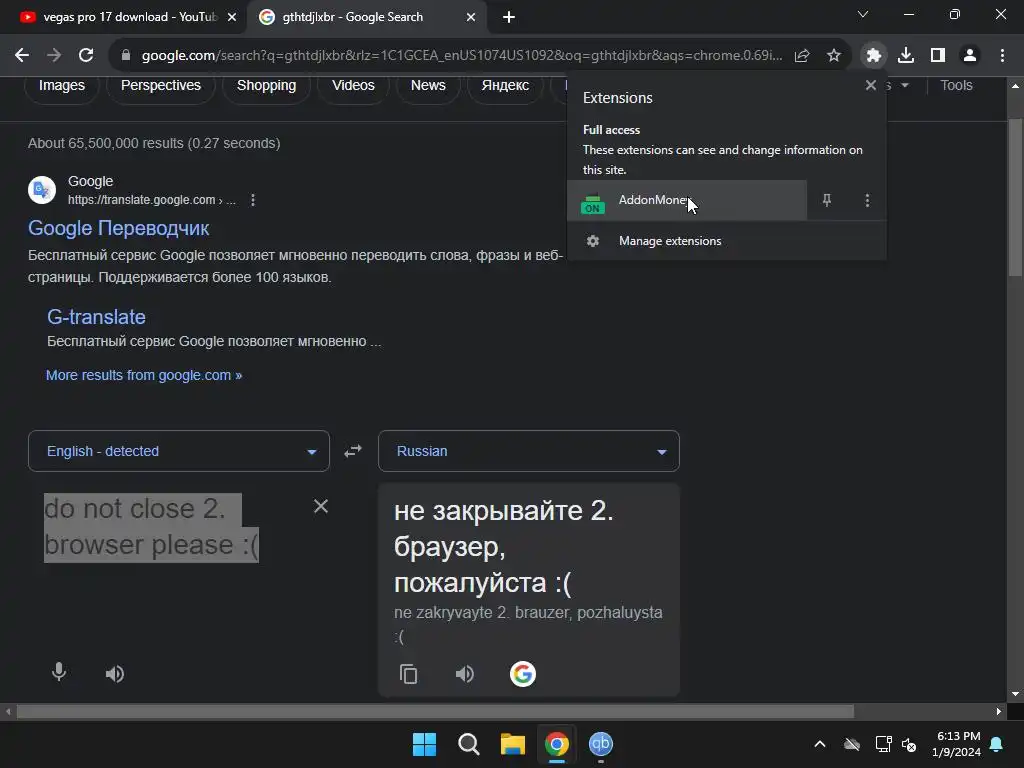
Task: Click More results from google.com
Action: [x=144, y=376]
